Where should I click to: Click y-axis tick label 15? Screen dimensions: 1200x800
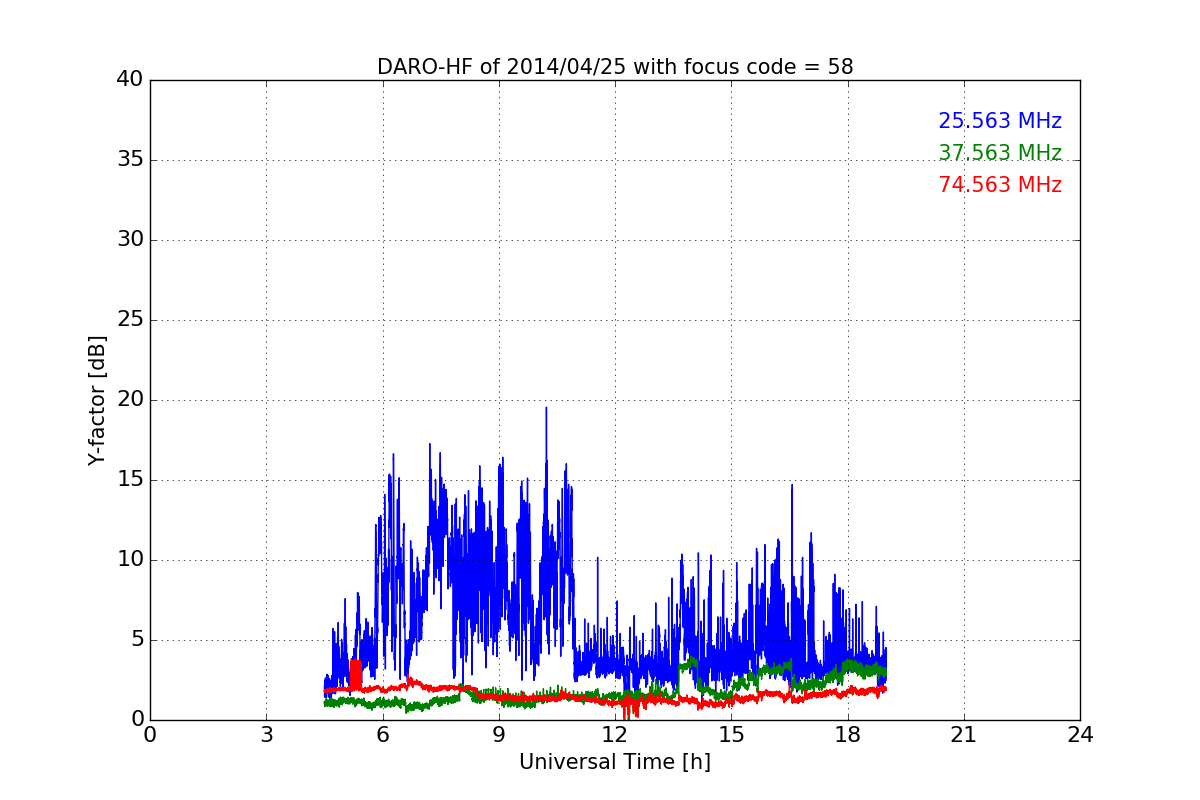[130, 480]
